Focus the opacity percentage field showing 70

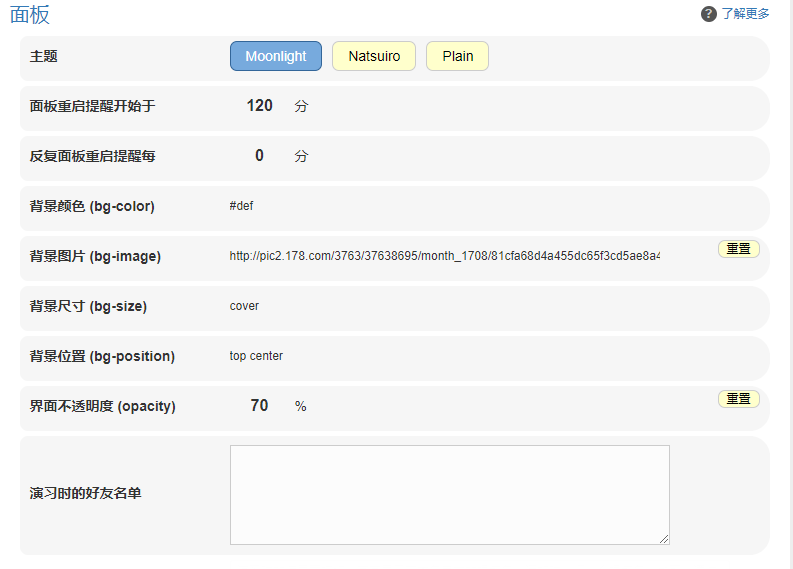pos(259,406)
